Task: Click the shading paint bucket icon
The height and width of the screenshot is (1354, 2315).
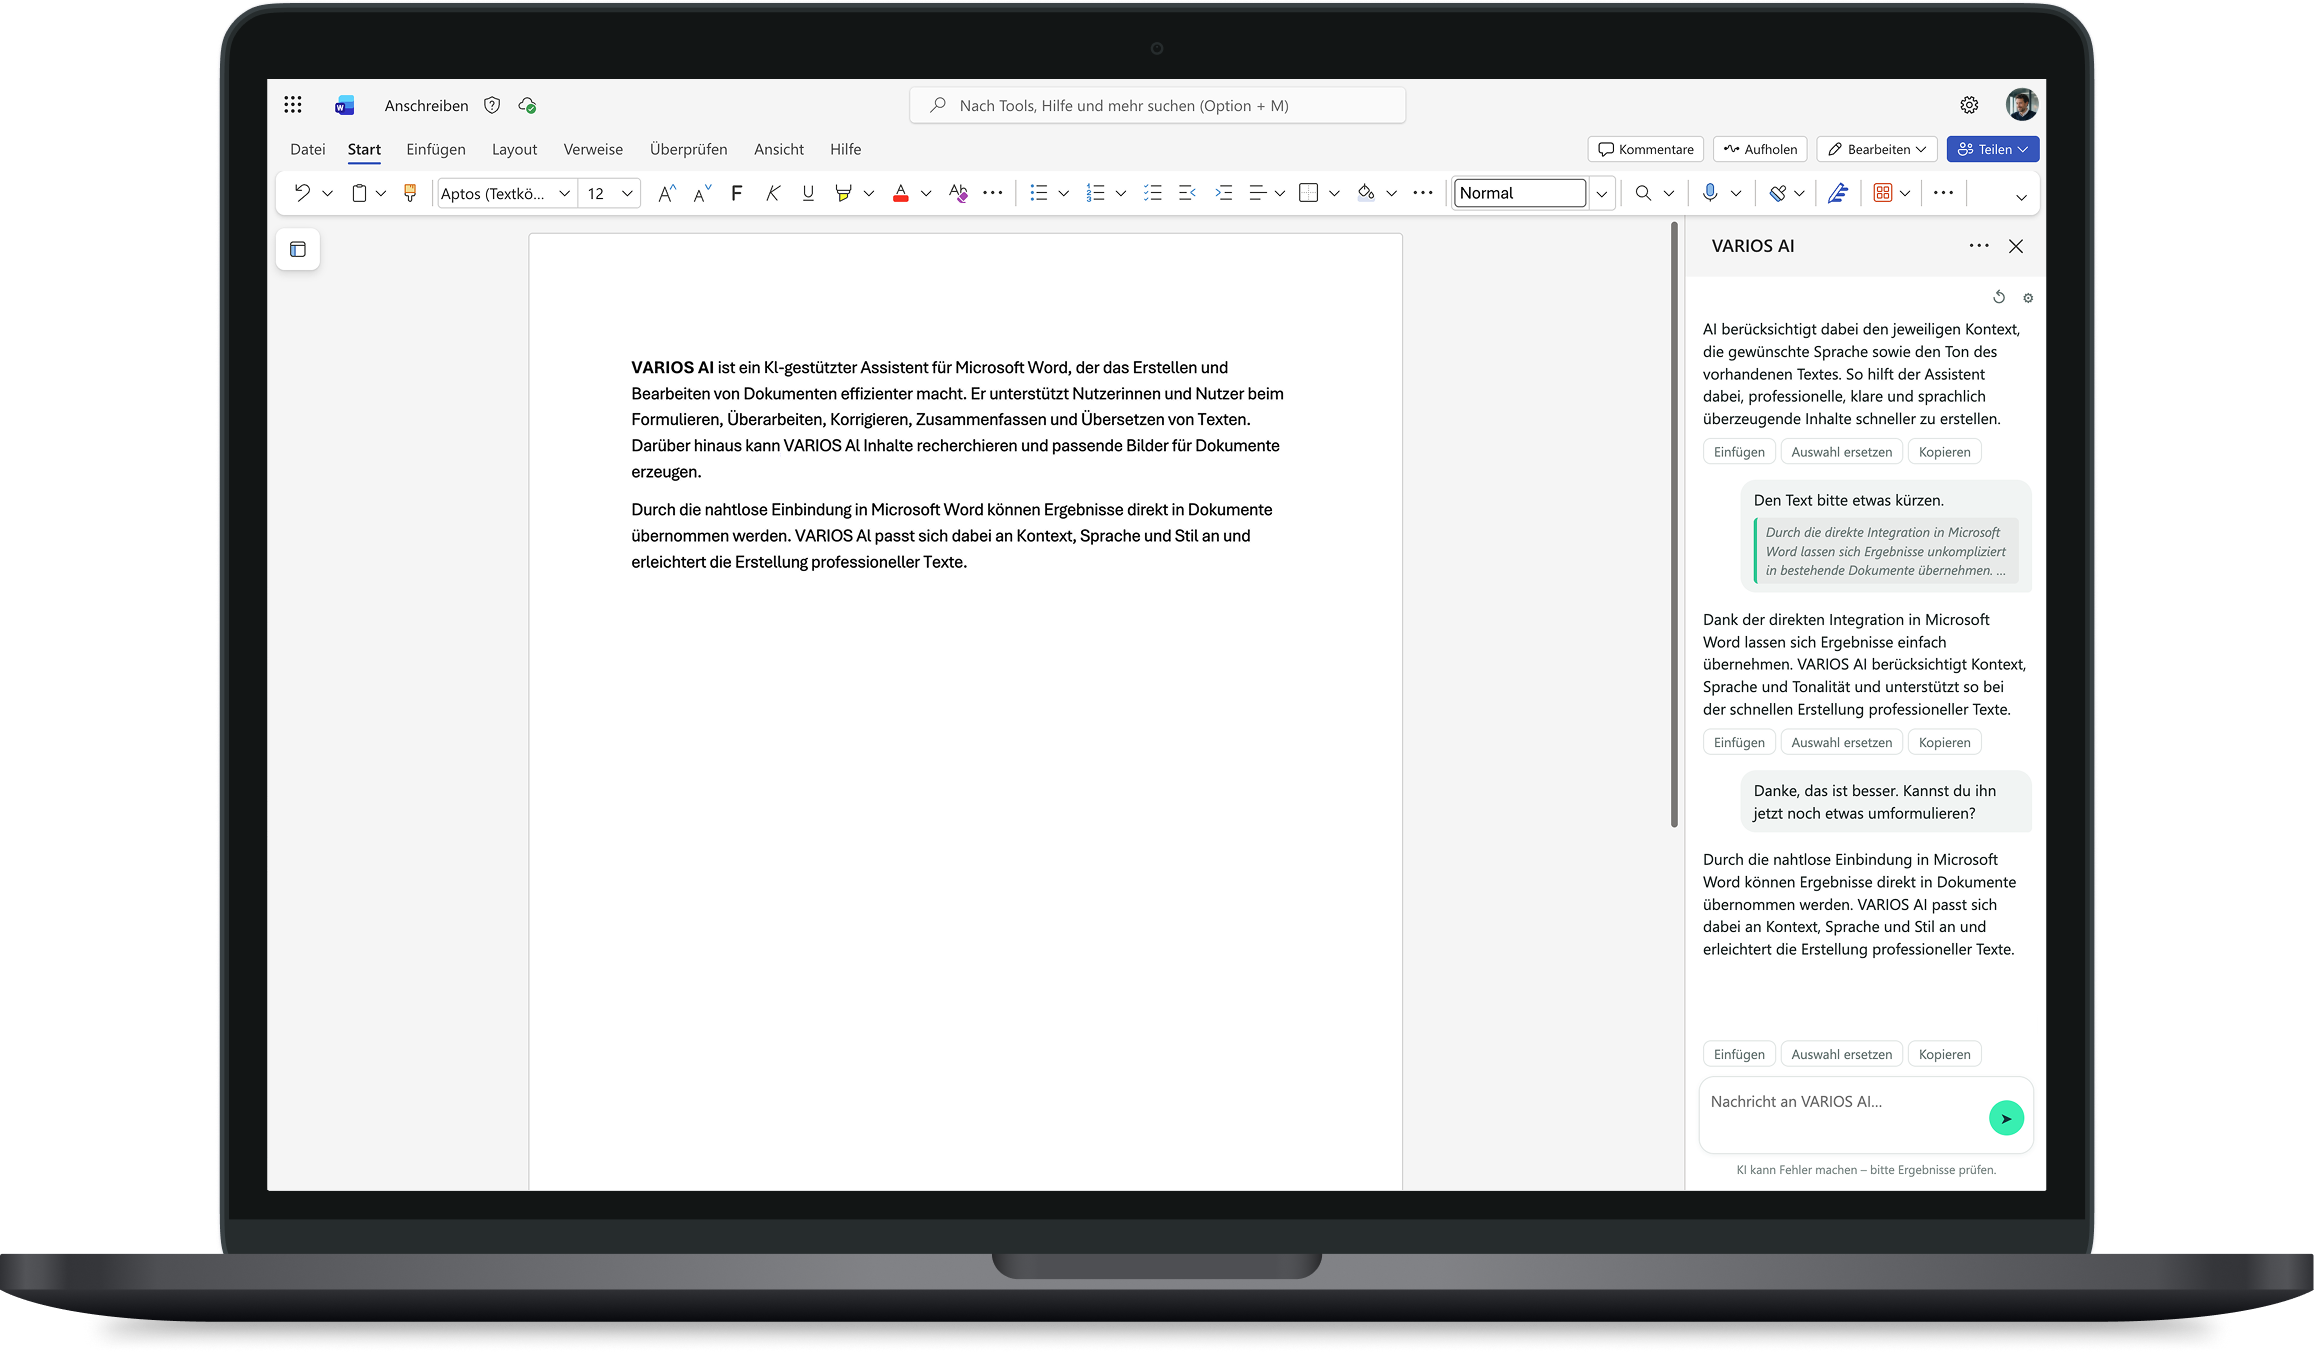Action: [x=1366, y=193]
